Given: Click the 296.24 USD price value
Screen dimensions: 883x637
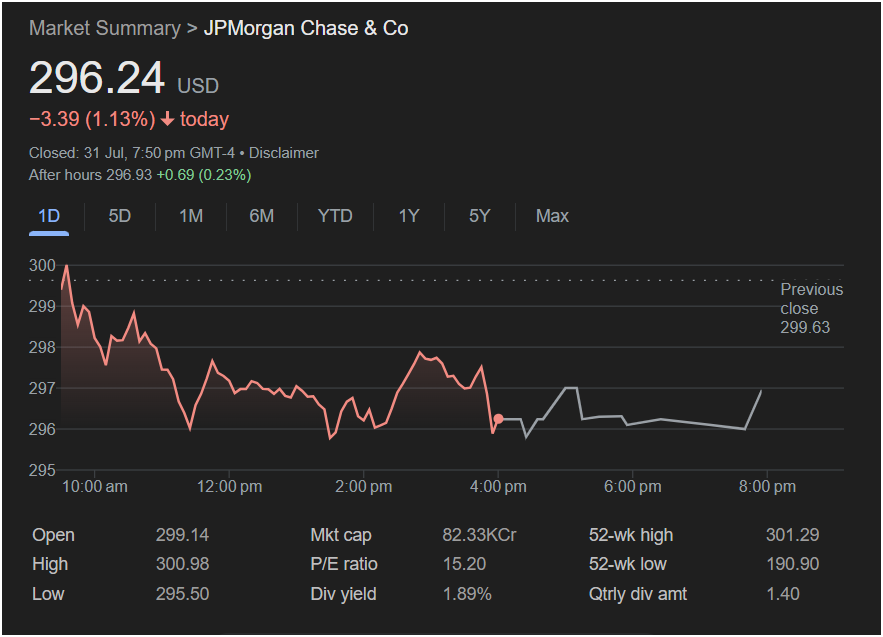Looking at the screenshot, I should tap(97, 79).
